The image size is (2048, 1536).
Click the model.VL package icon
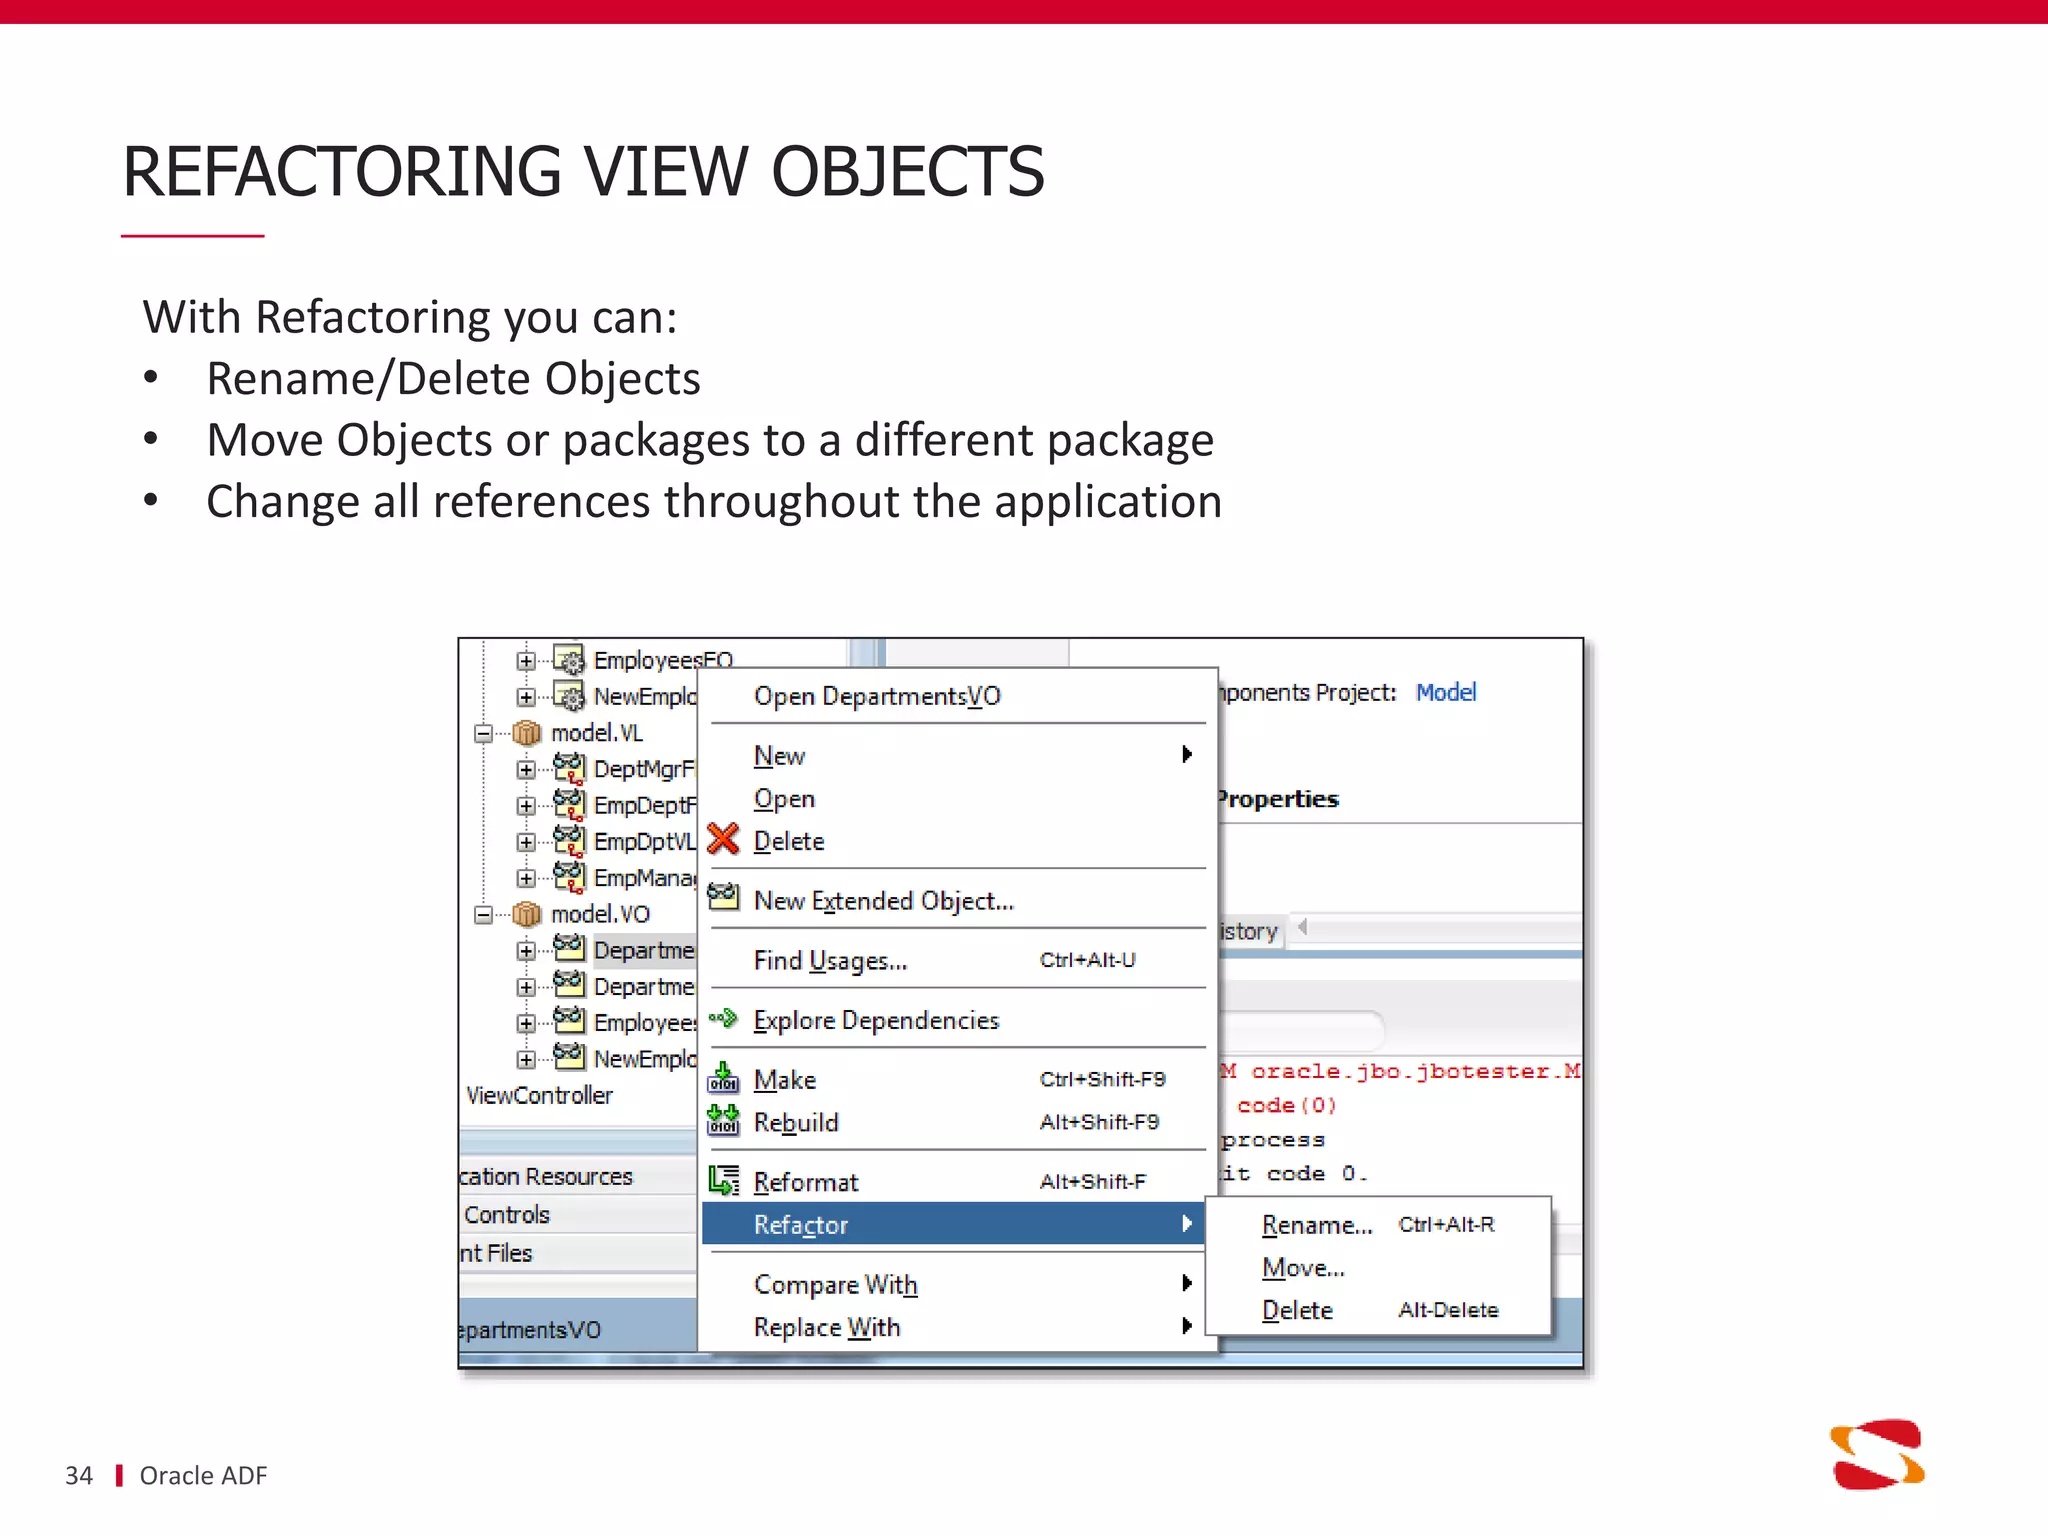tap(526, 733)
